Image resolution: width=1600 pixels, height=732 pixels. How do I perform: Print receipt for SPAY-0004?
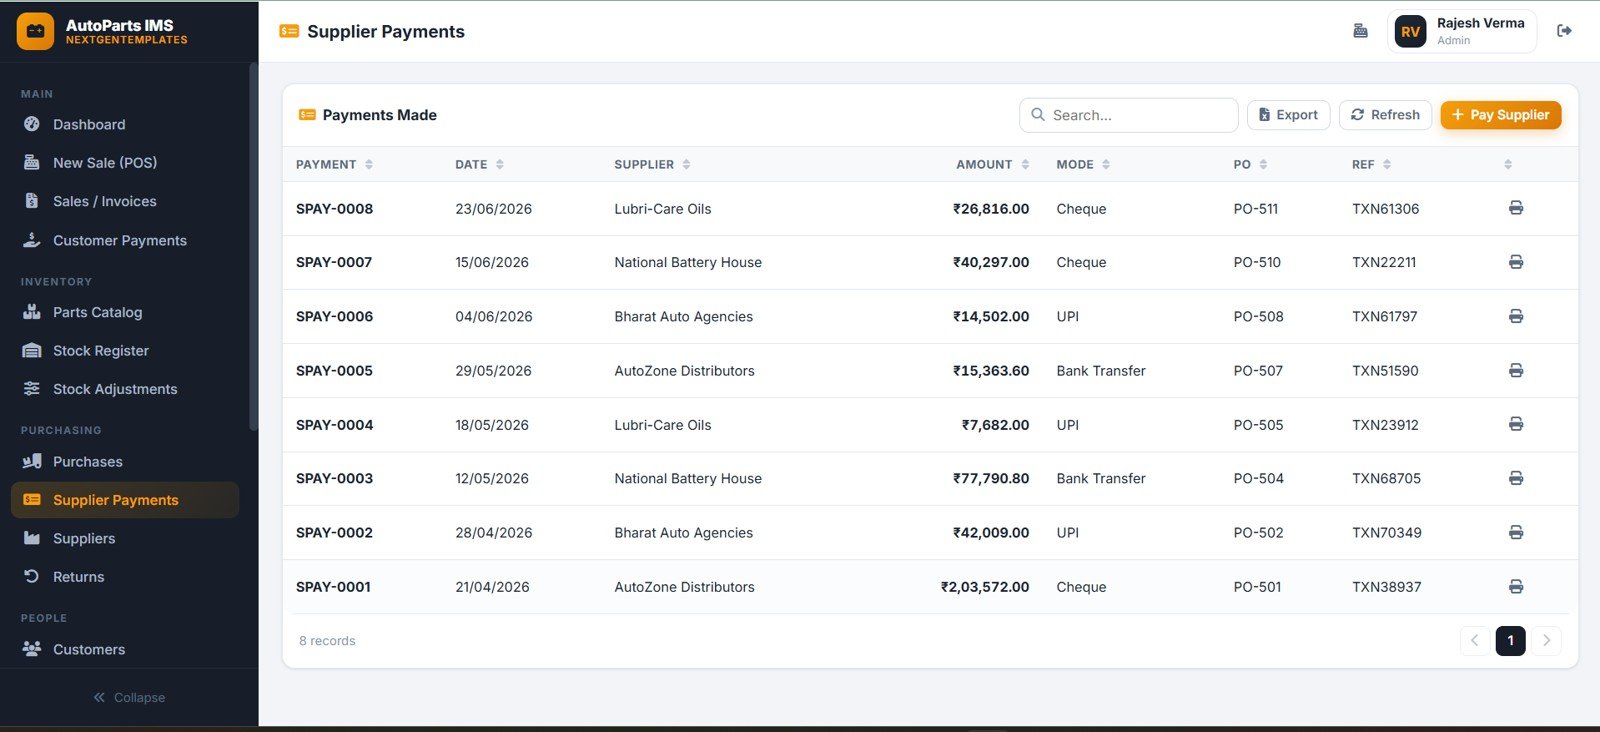click(x=1516, y=424)
